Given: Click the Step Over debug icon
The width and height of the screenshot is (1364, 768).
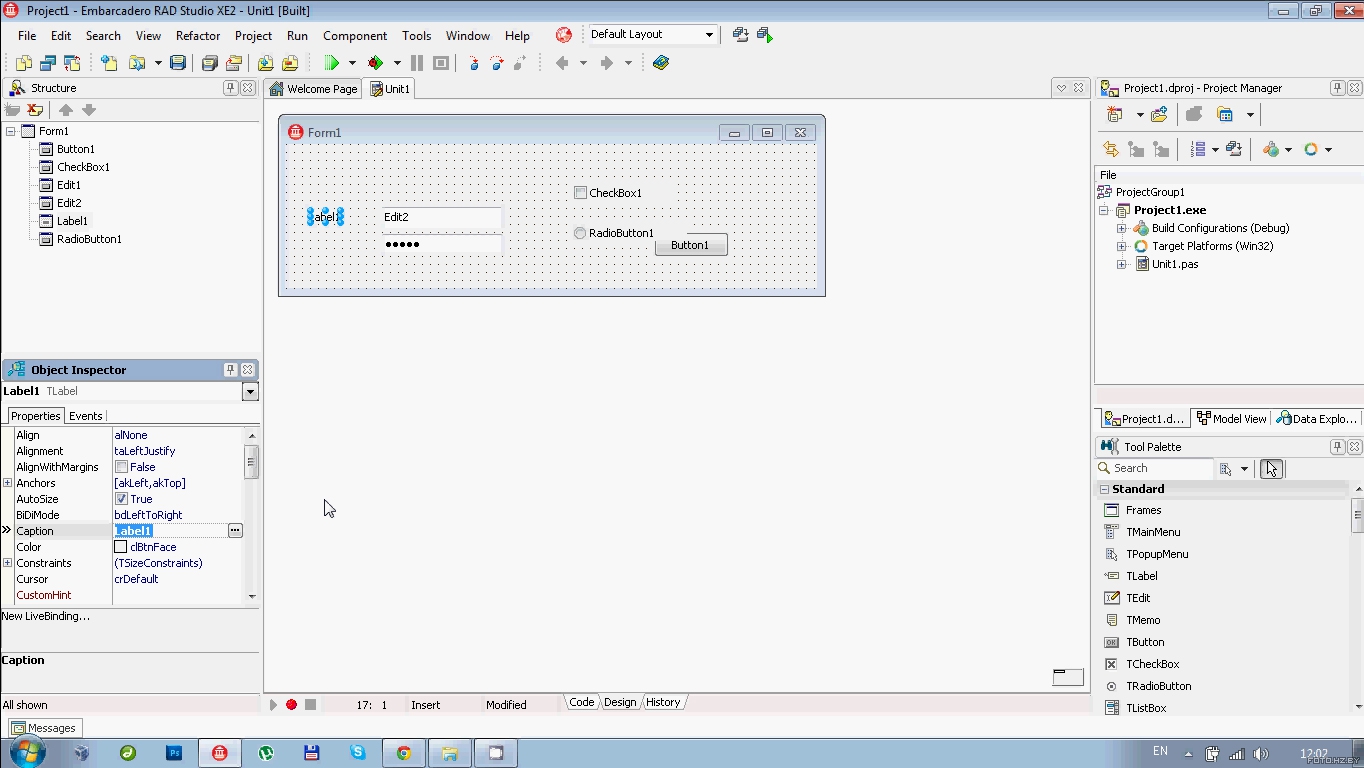Looking at the screenshot, I should coord(497,63).
